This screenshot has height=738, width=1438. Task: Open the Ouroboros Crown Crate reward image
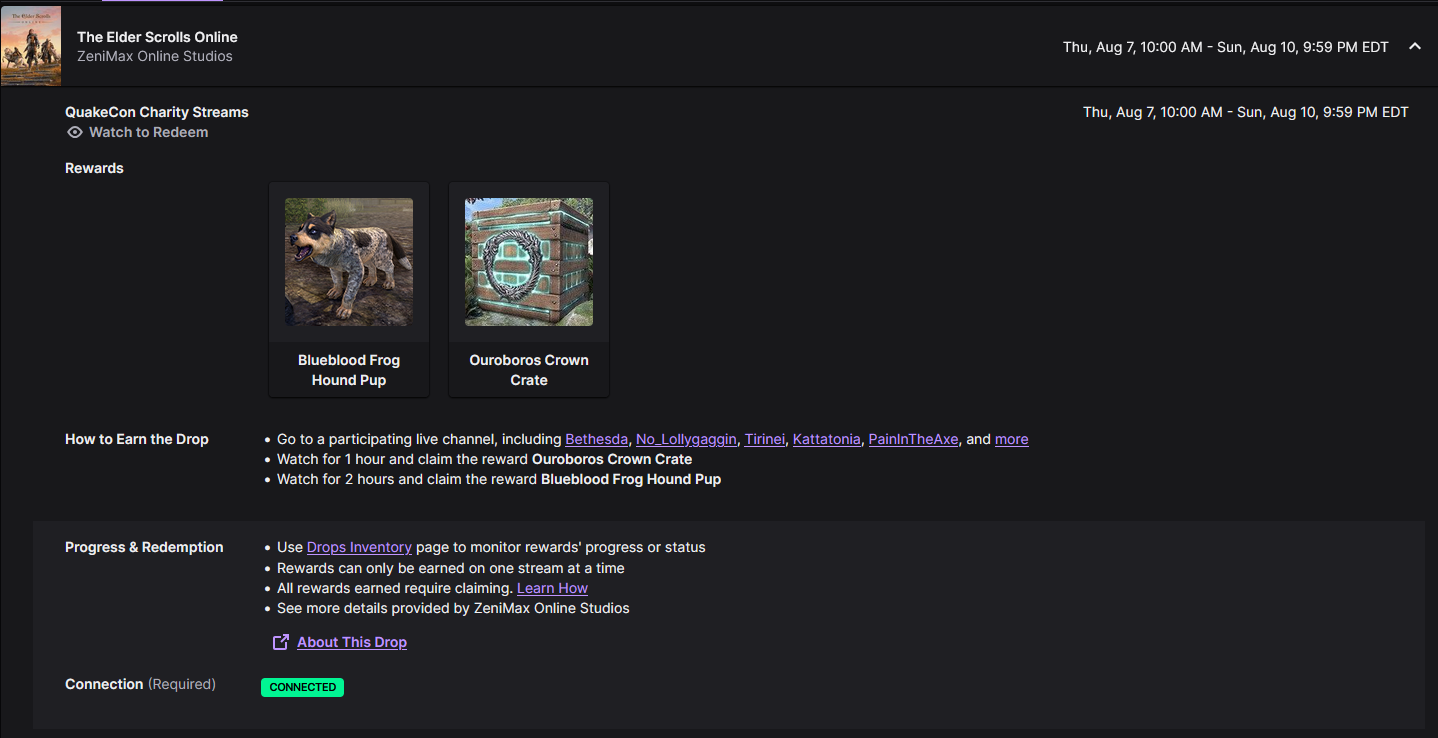[529, 262]
